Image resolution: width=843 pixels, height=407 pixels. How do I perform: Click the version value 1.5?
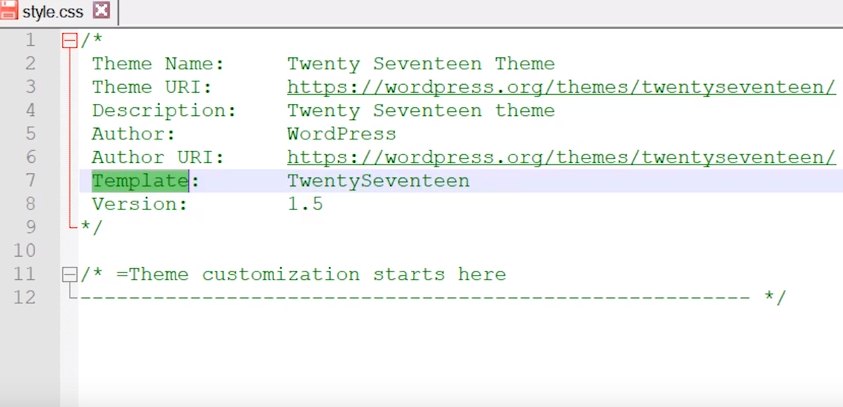click(305, 204)
